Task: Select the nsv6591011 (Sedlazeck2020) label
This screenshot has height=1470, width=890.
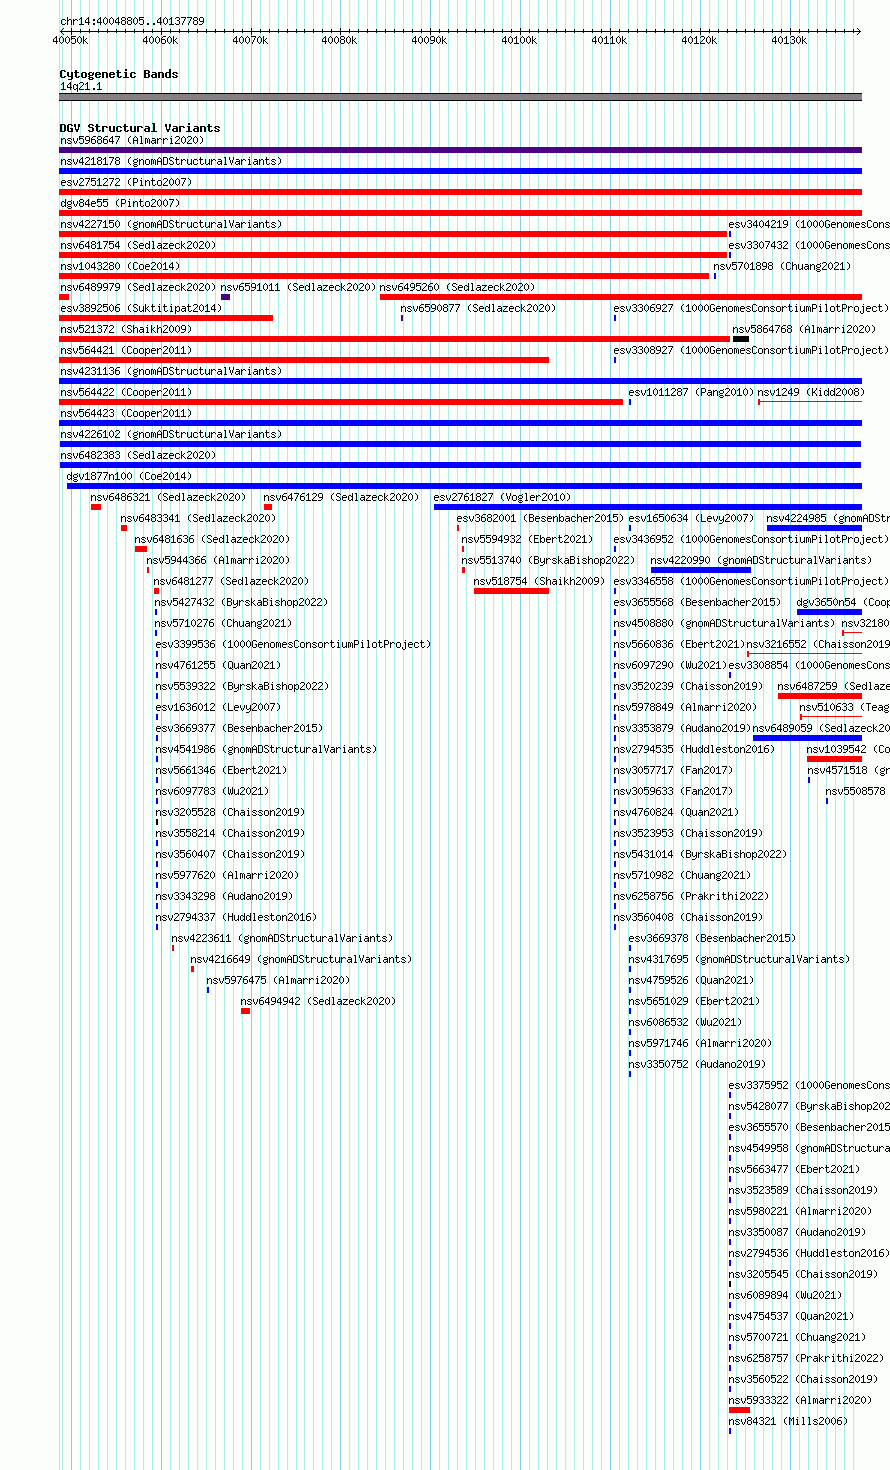Action: (299, 287)
